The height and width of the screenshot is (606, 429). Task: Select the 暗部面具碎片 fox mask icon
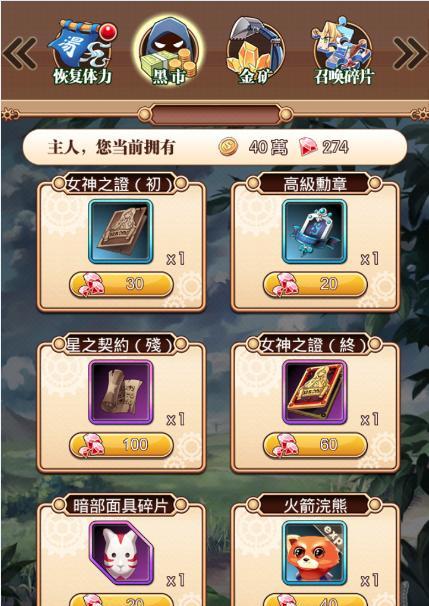coord(121,553)
